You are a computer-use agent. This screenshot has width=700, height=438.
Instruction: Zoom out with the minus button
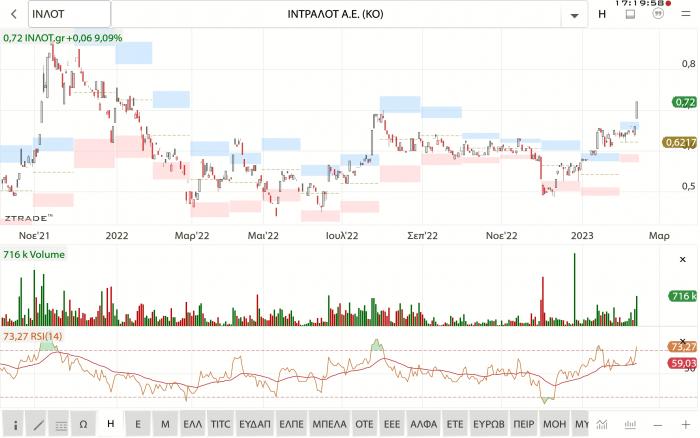pyautogui.click(x=658, y=424)
